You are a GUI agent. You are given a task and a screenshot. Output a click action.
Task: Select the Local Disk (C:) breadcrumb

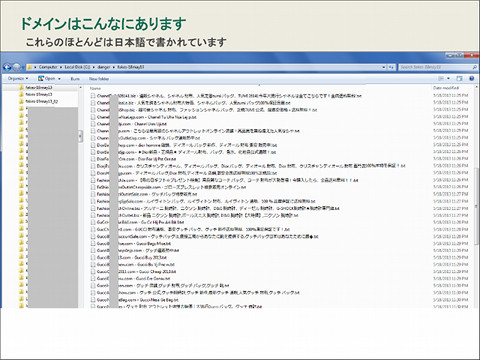click(x=77, y=67)
